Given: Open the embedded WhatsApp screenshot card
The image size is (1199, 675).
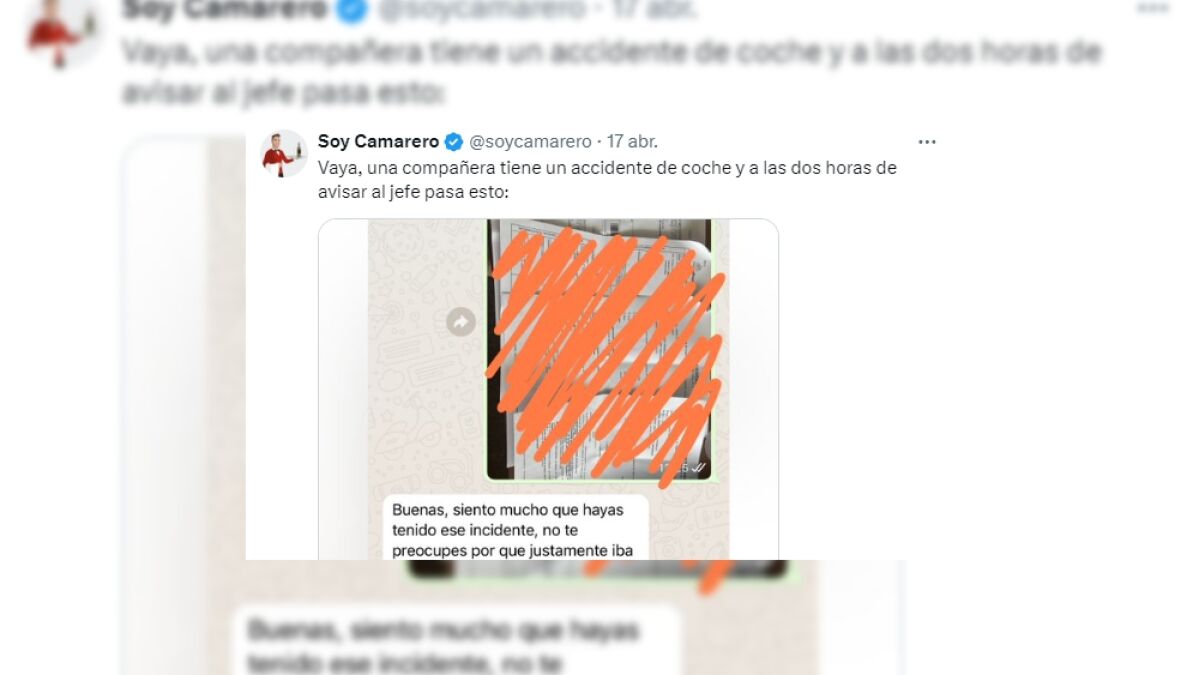Looking at the screenshot, I should point(548,389).
